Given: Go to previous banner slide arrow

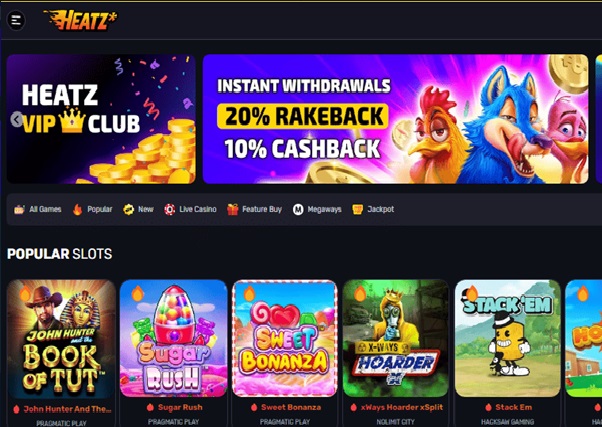Looking at the screenshot, I should tap(16, 119).
